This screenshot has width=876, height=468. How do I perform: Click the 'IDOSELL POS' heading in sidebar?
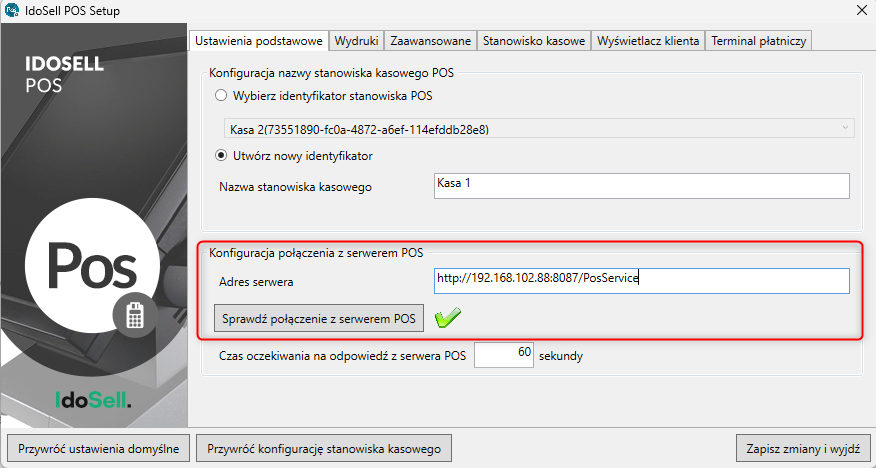64,74
